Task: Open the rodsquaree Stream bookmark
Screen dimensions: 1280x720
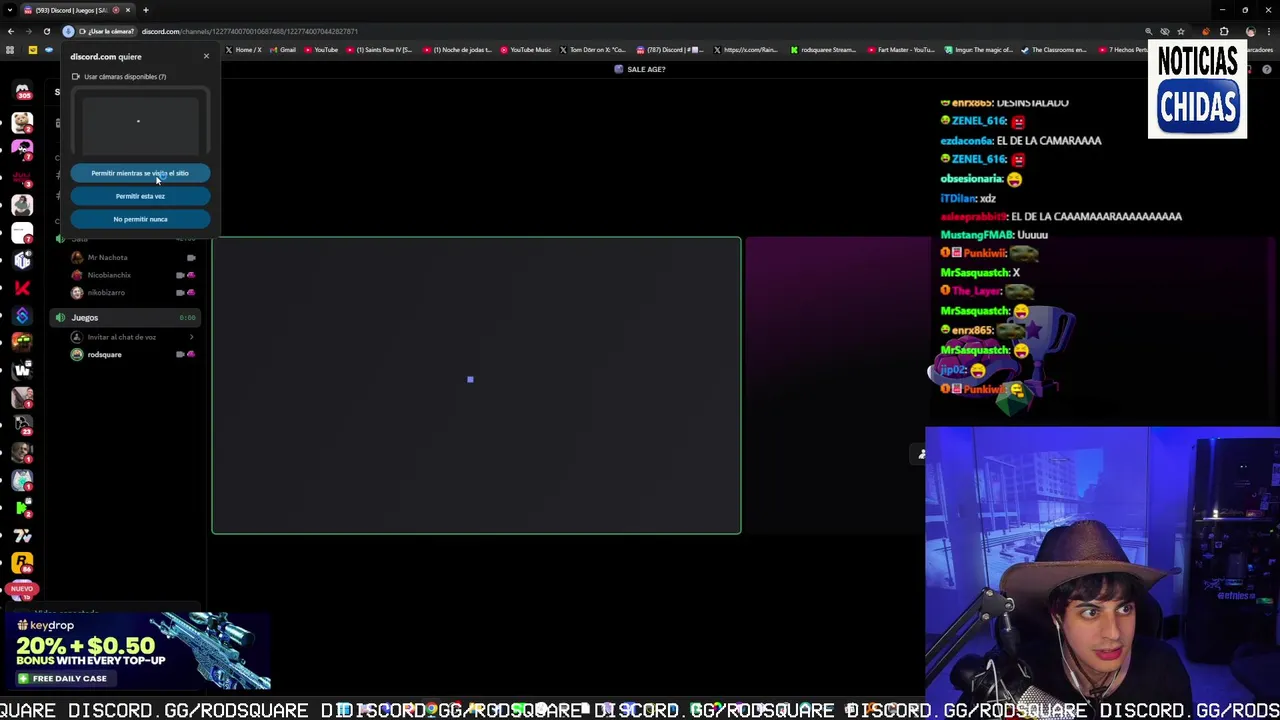Action: click(x=823, y=50)
